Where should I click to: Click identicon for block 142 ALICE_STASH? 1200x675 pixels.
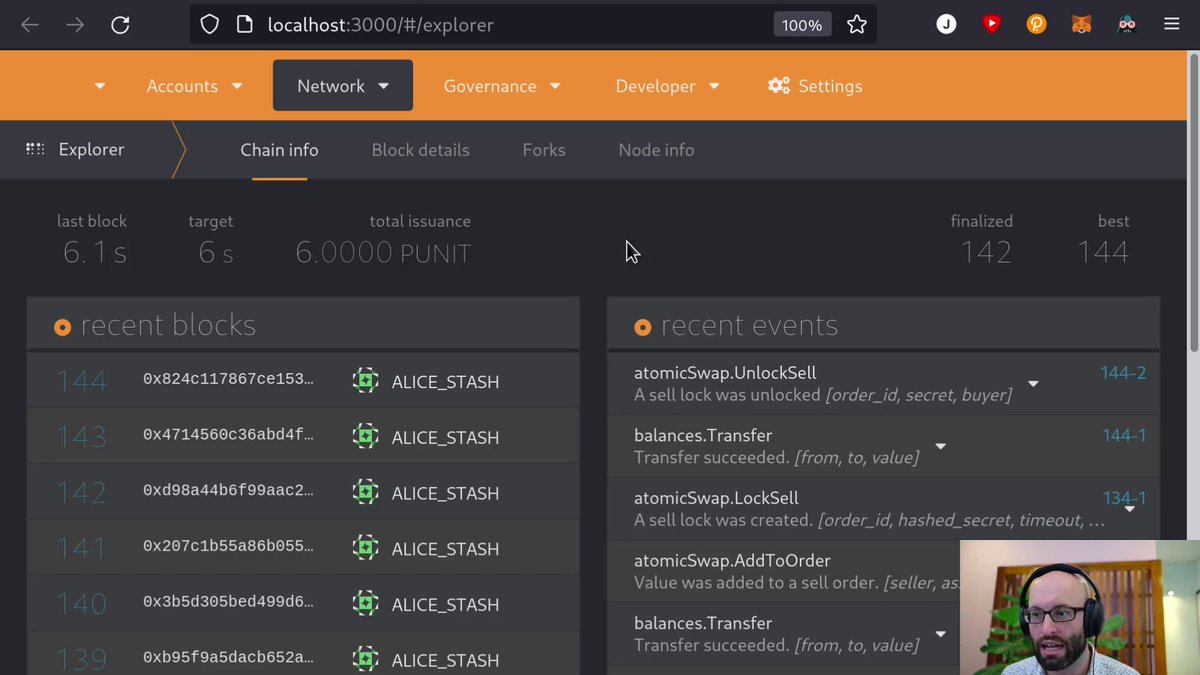click(365, 493)
